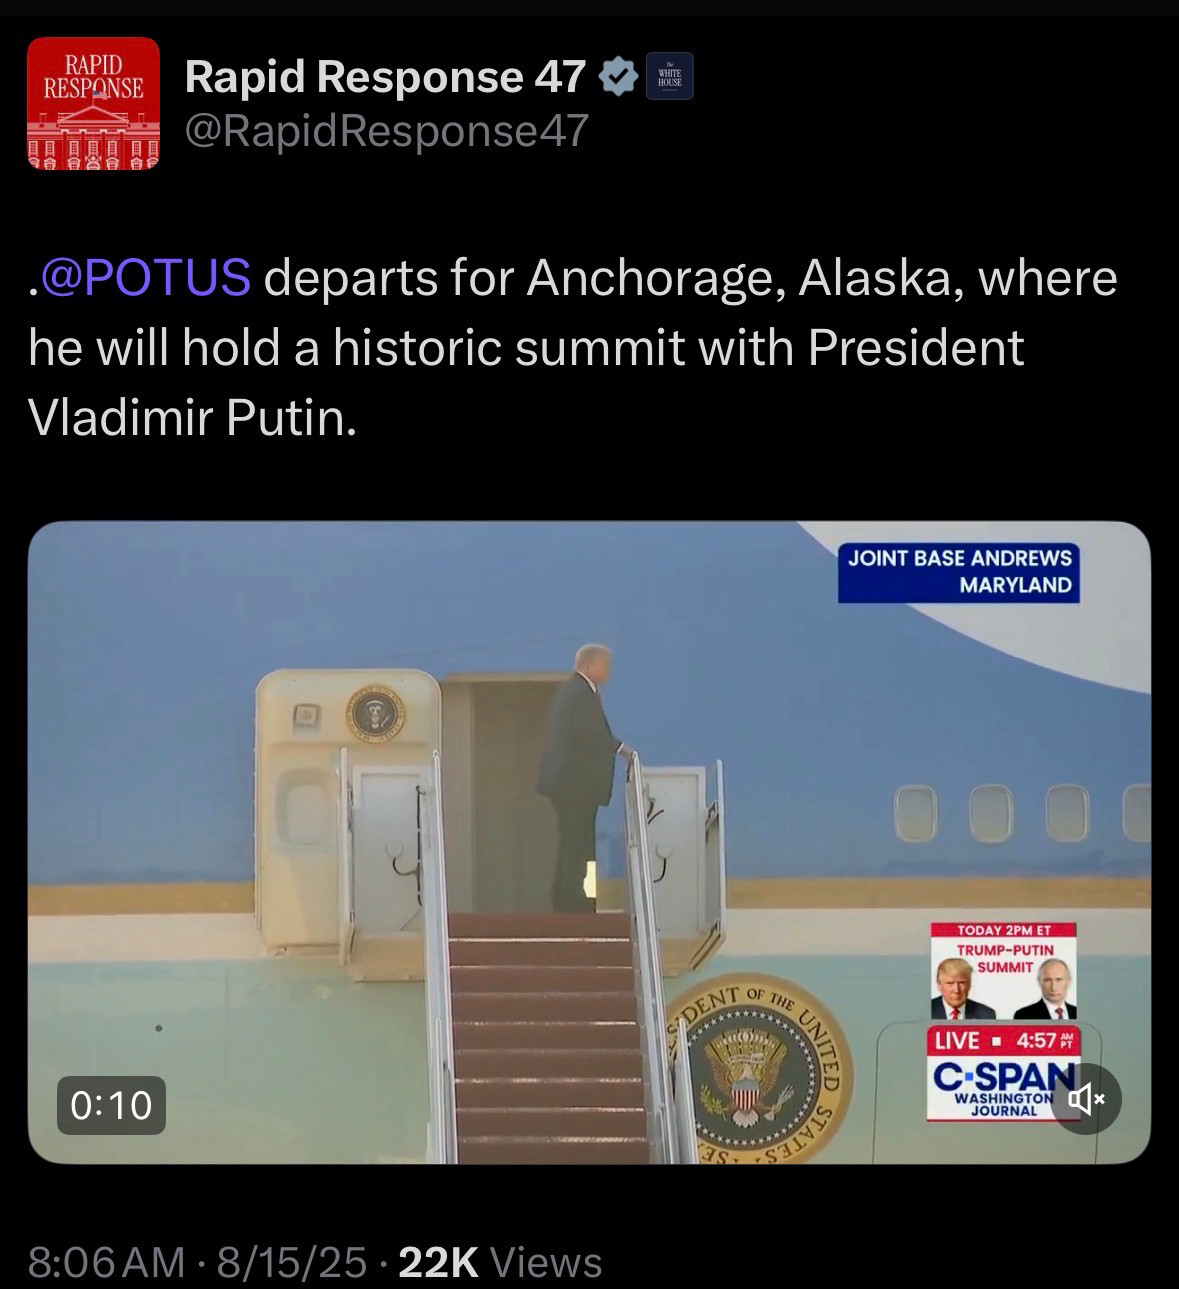Image resolution: width=1179 pixels, height=1289 pixels.
Task: Click the Rapid Response 47 display name
Action: point(385,77)
